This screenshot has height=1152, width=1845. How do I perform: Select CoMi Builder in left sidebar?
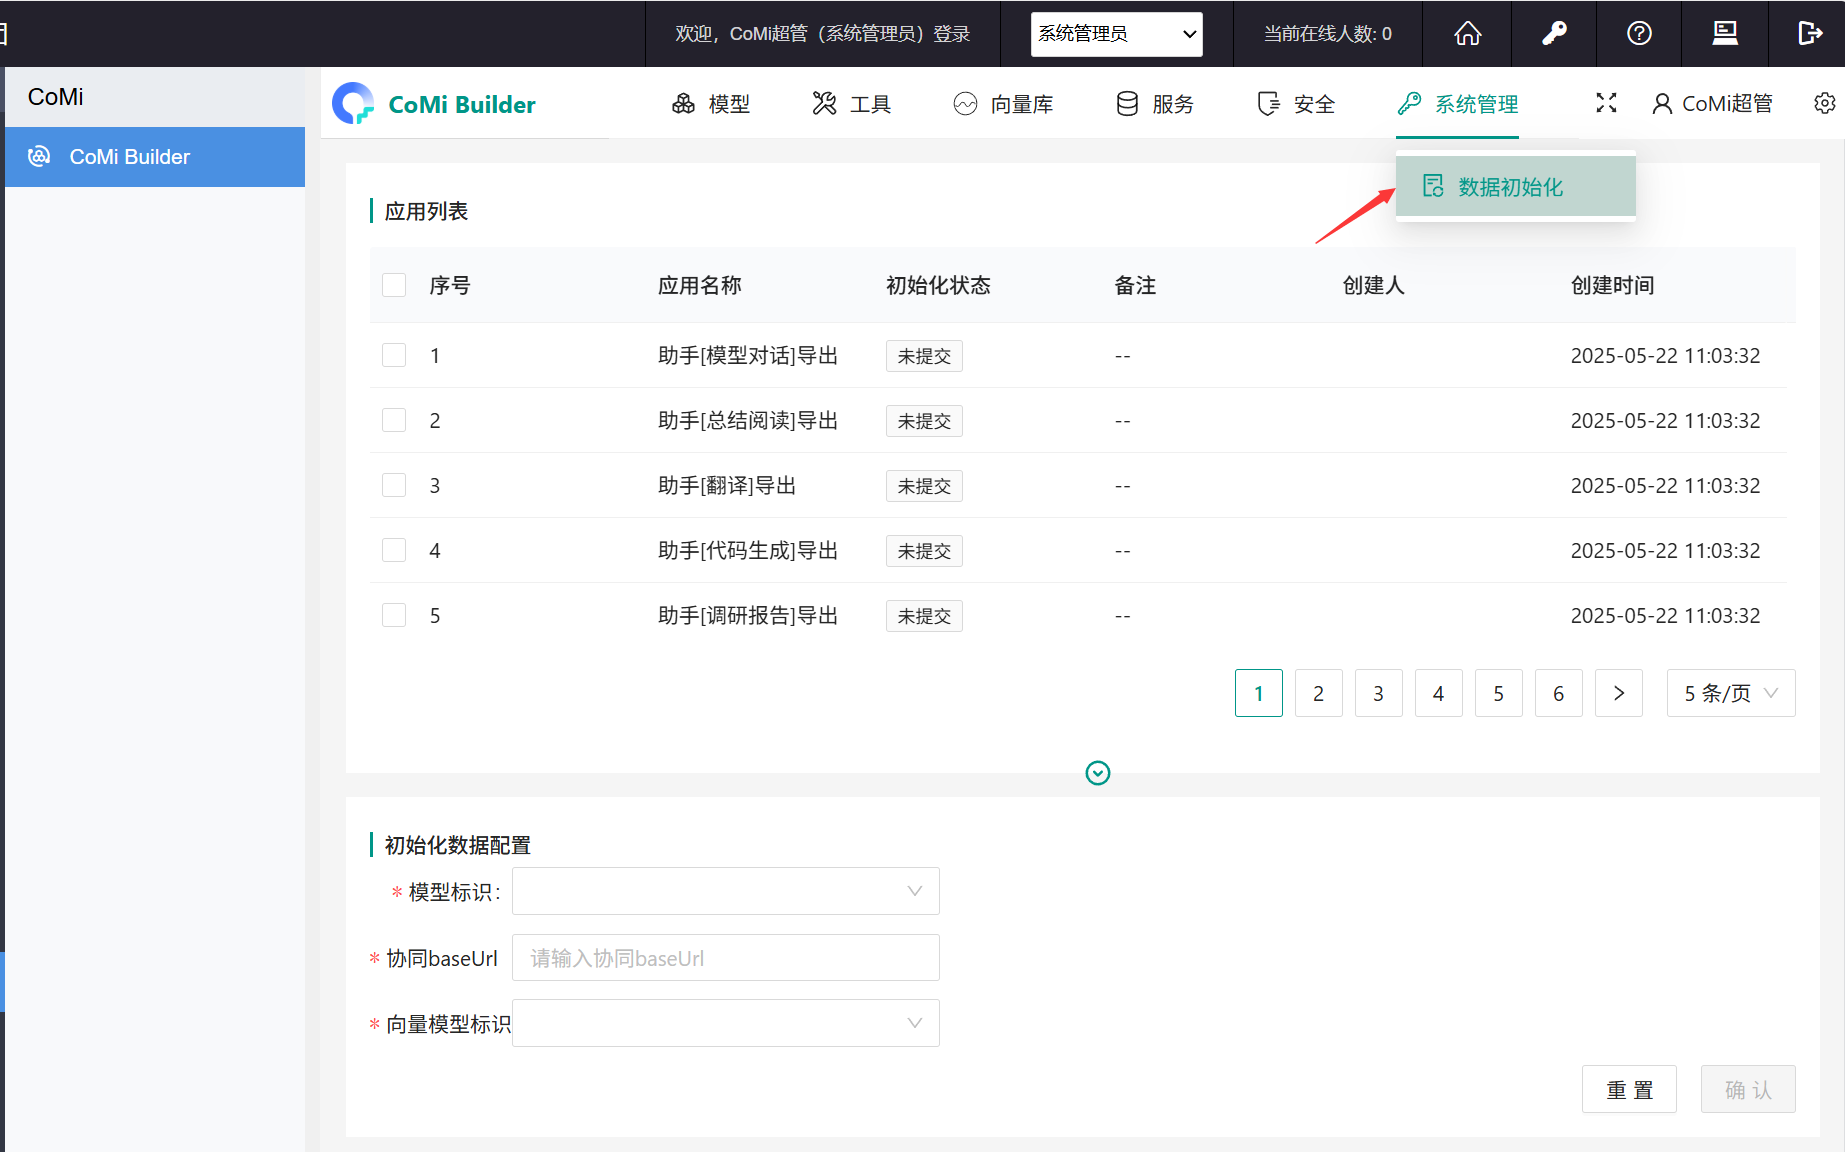[155, 157]
